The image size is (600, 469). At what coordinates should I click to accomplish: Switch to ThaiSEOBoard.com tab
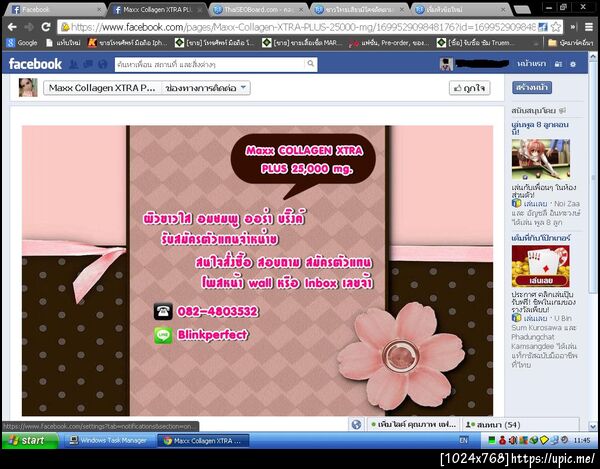(x=258, y=10)
